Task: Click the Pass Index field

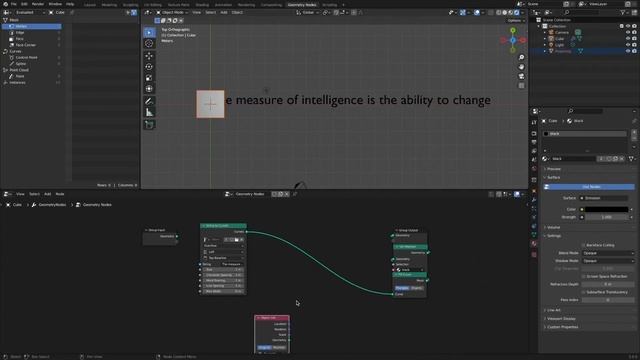Action: [x=608, y=300]
